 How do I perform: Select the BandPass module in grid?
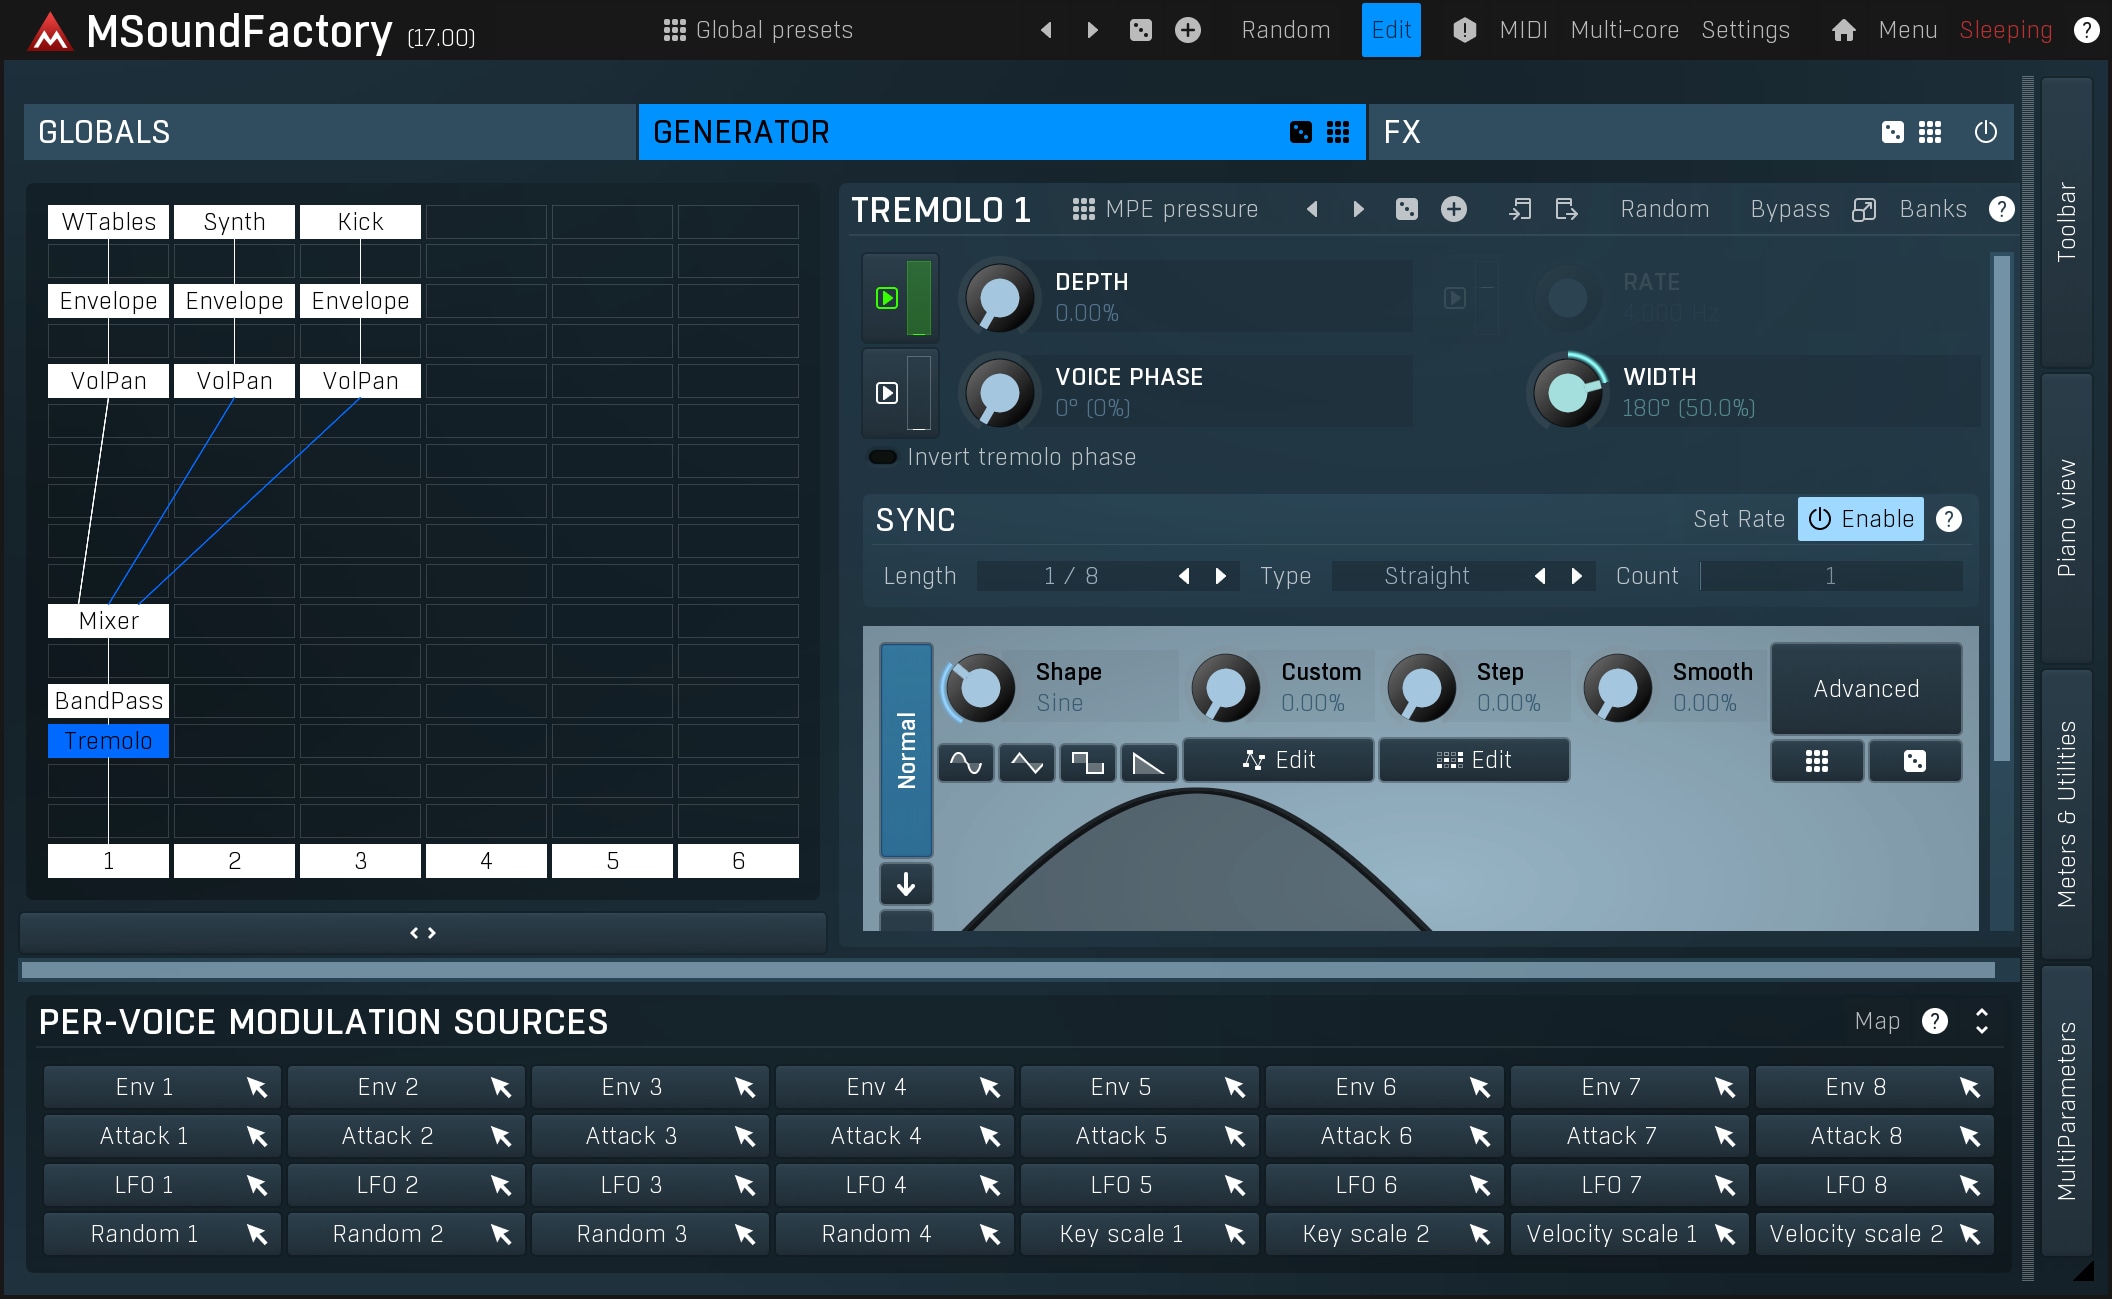pyautogui.click(x=108, y=701)
